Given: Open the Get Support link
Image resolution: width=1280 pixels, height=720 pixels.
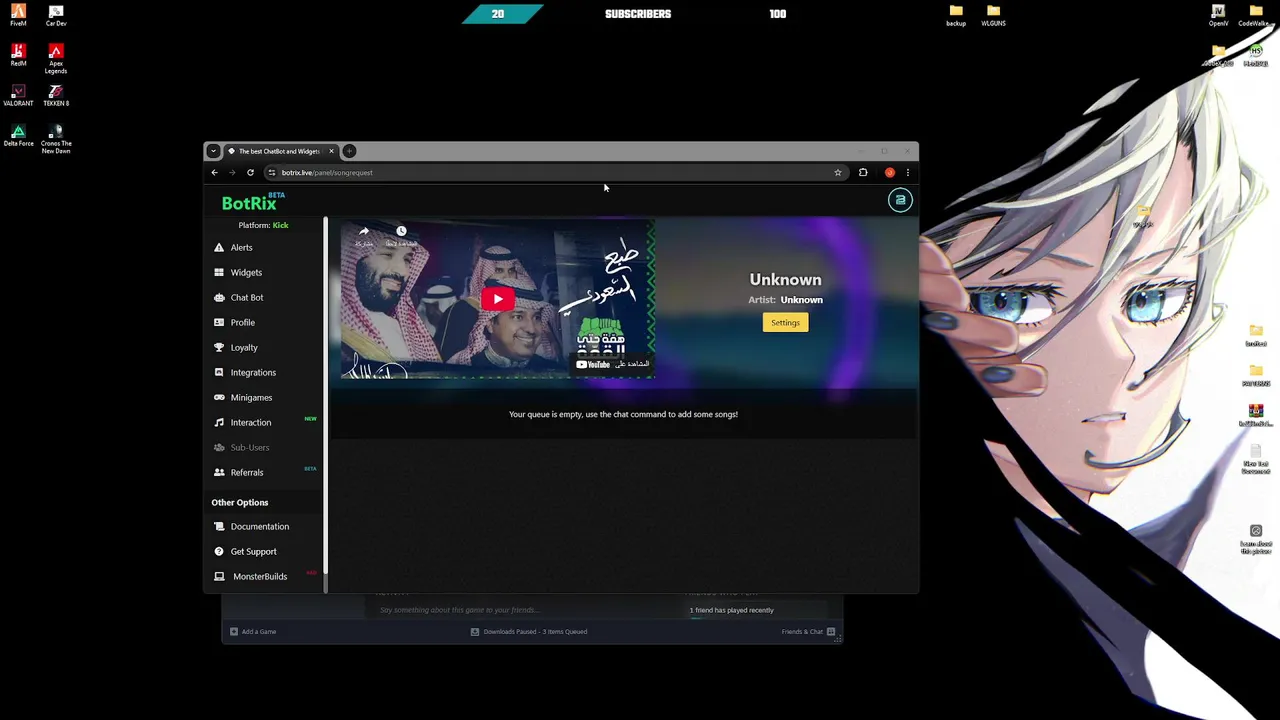Looking at the screenshot, I should pyautogui.click(x=254, y=551).
